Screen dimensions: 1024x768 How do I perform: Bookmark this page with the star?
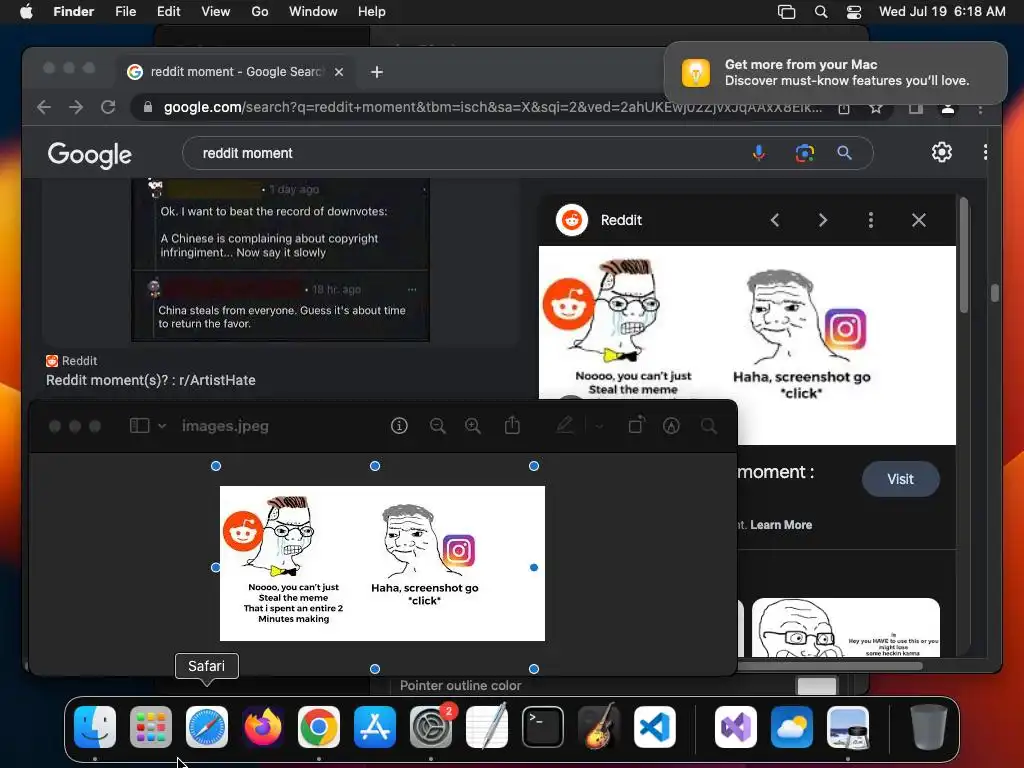[x=876, y=108]
